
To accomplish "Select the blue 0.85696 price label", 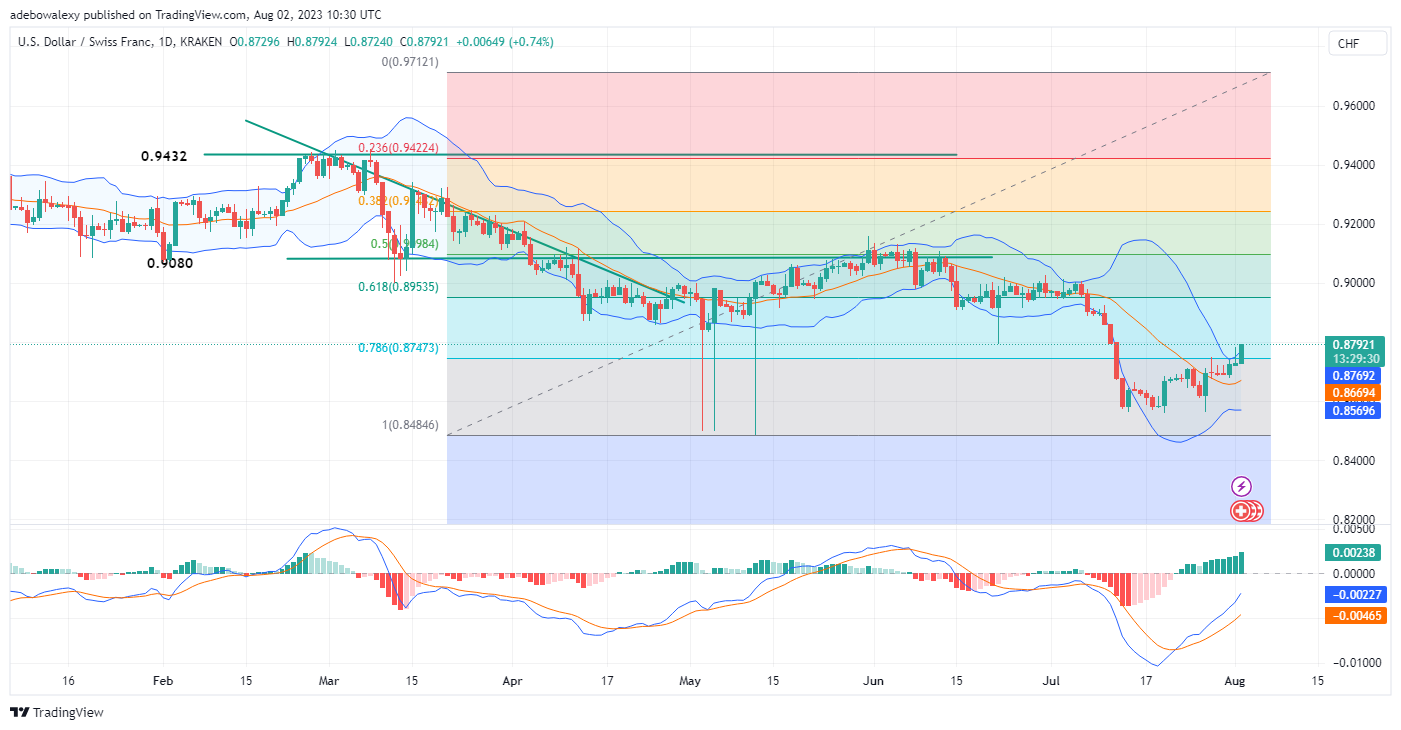I will coord(1353,411).
